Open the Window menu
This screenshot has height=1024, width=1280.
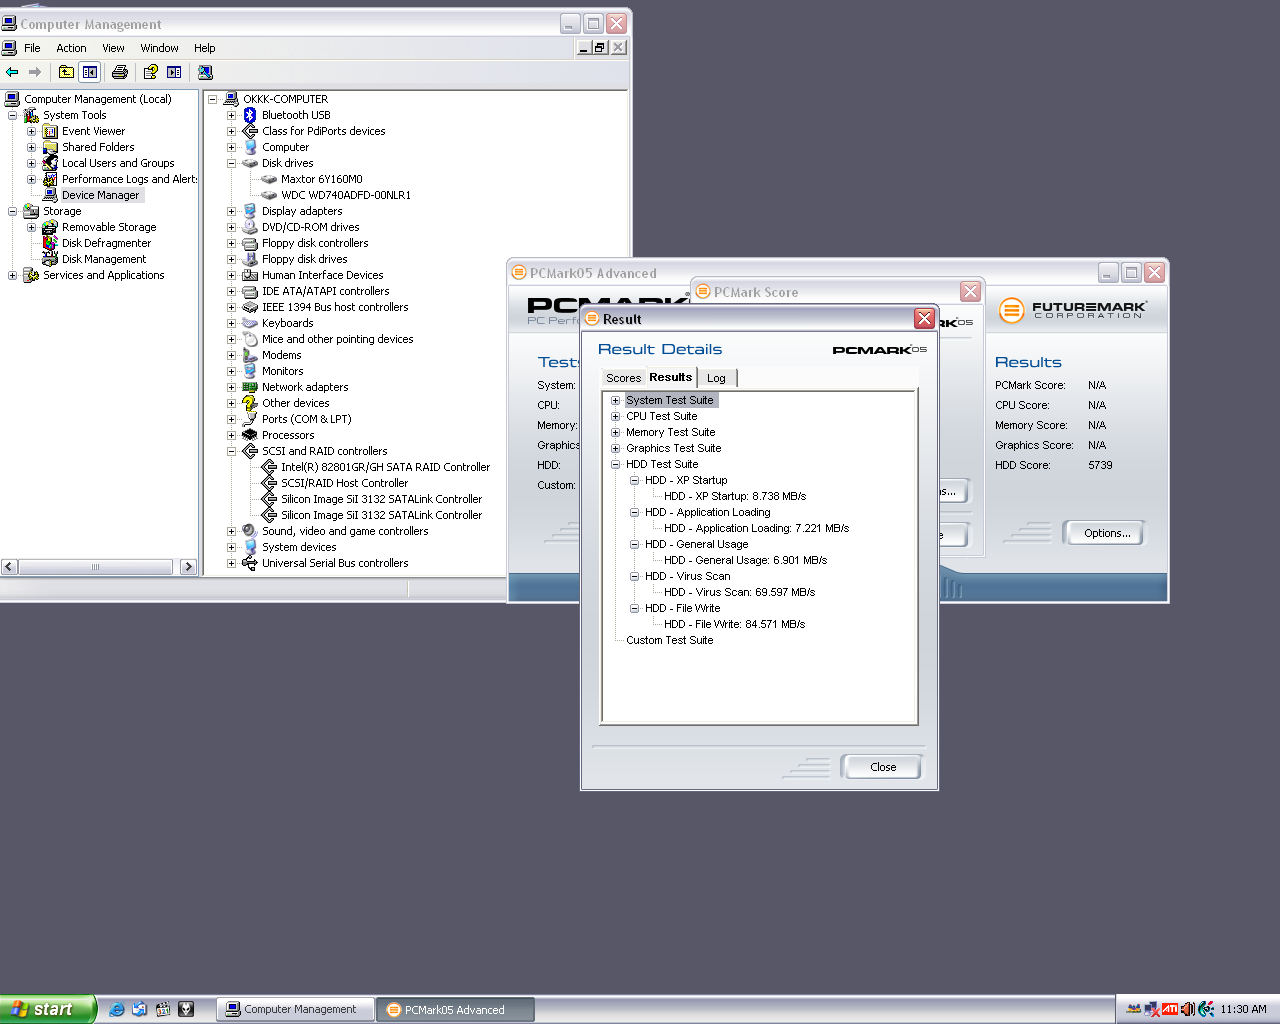pyautogui.click(x=159, y=48)
